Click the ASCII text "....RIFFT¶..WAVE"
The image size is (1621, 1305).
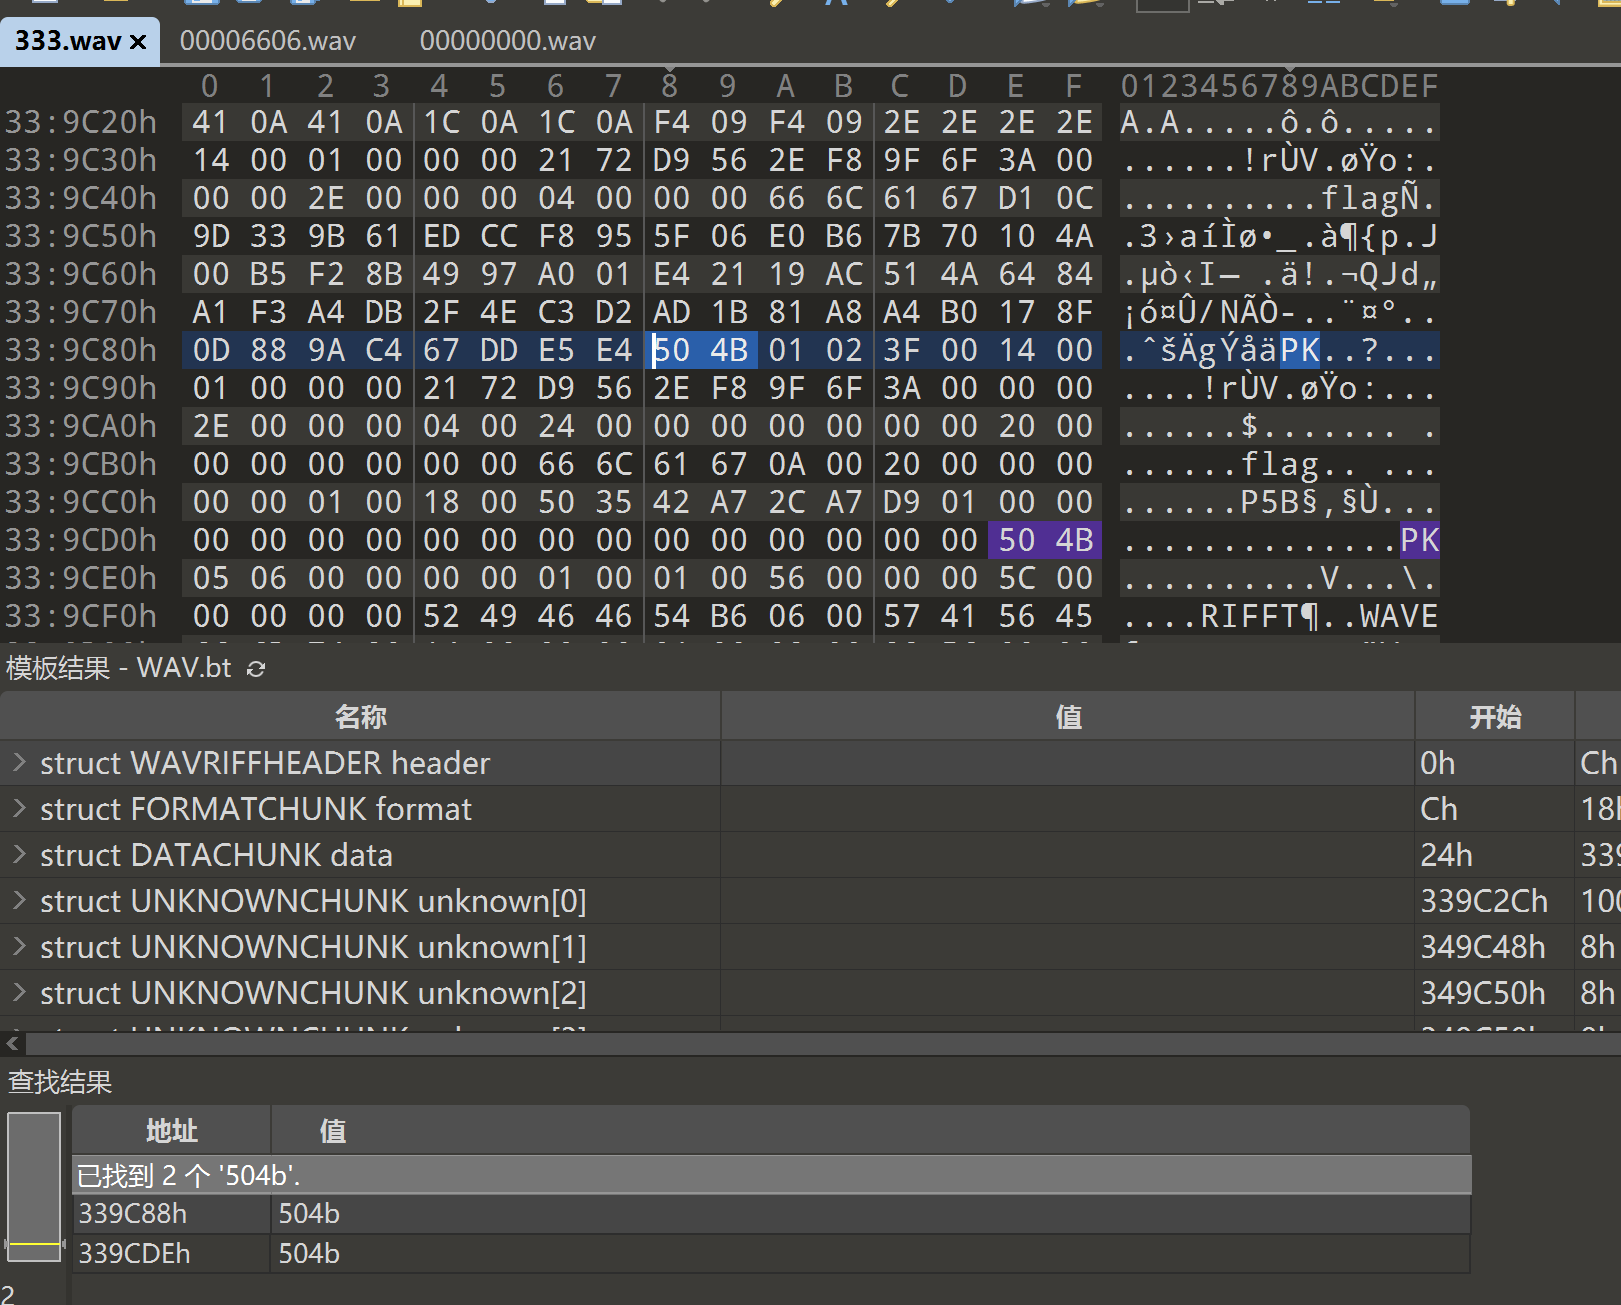tap(1279, 616)
